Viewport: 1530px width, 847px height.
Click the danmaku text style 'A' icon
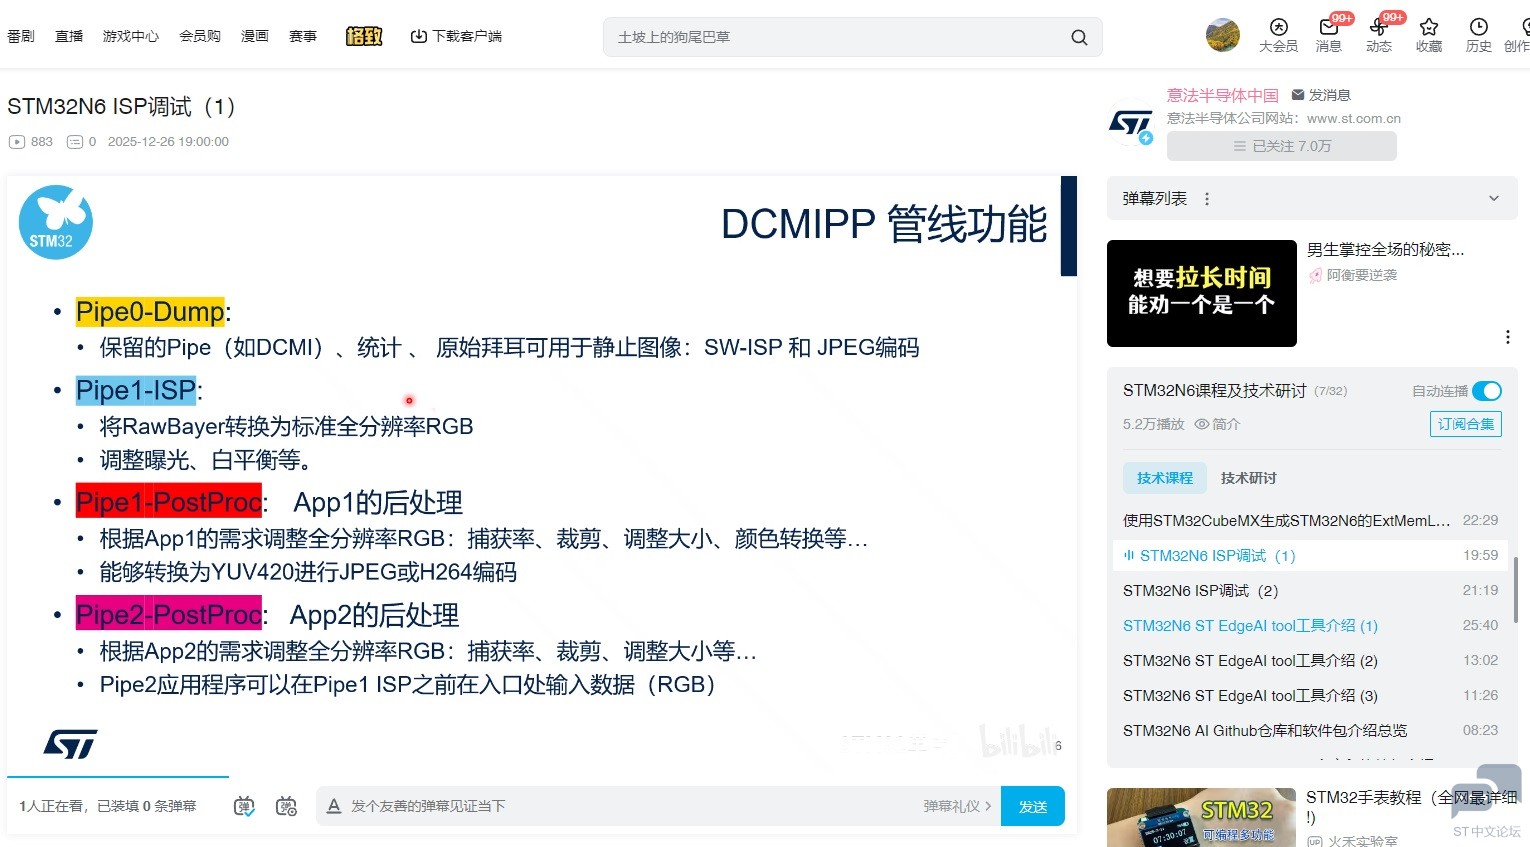pyautogui.click(x=334, y=806)
